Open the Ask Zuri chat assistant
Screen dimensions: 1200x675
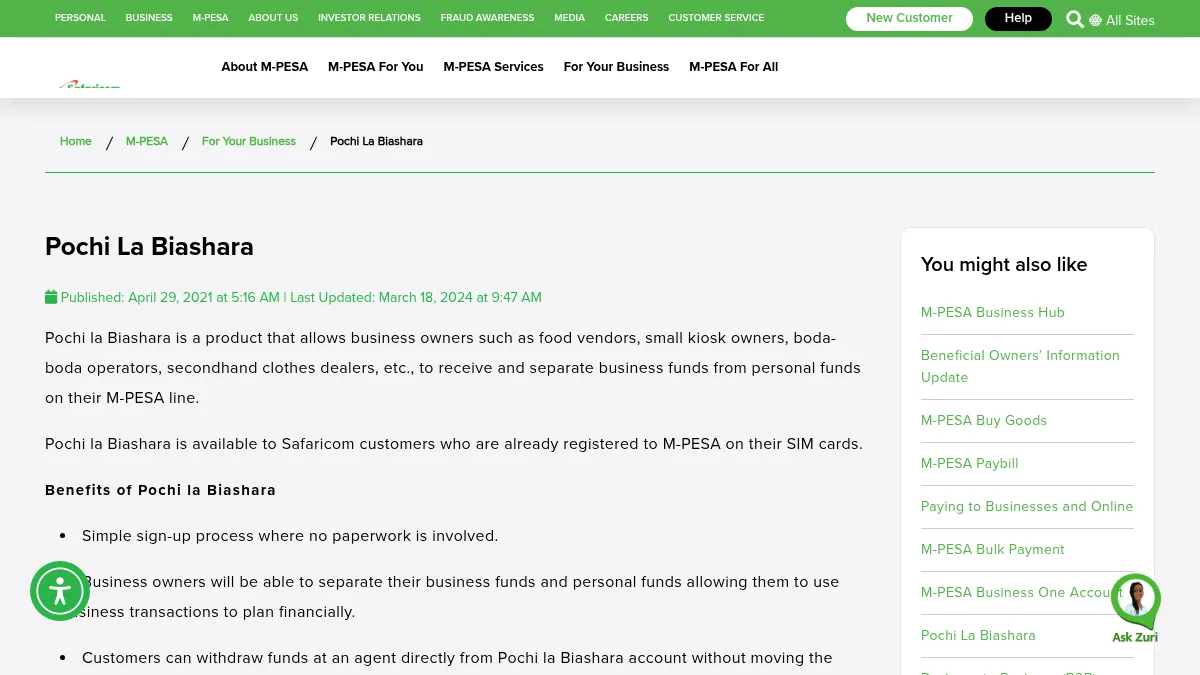[x=1135, y=608]
